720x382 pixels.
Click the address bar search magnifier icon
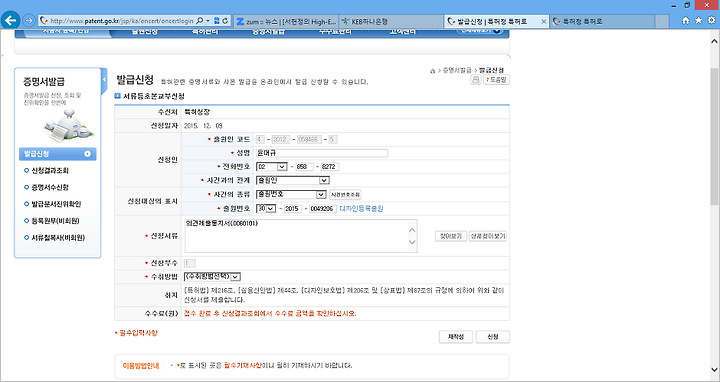tap(199, 21)
